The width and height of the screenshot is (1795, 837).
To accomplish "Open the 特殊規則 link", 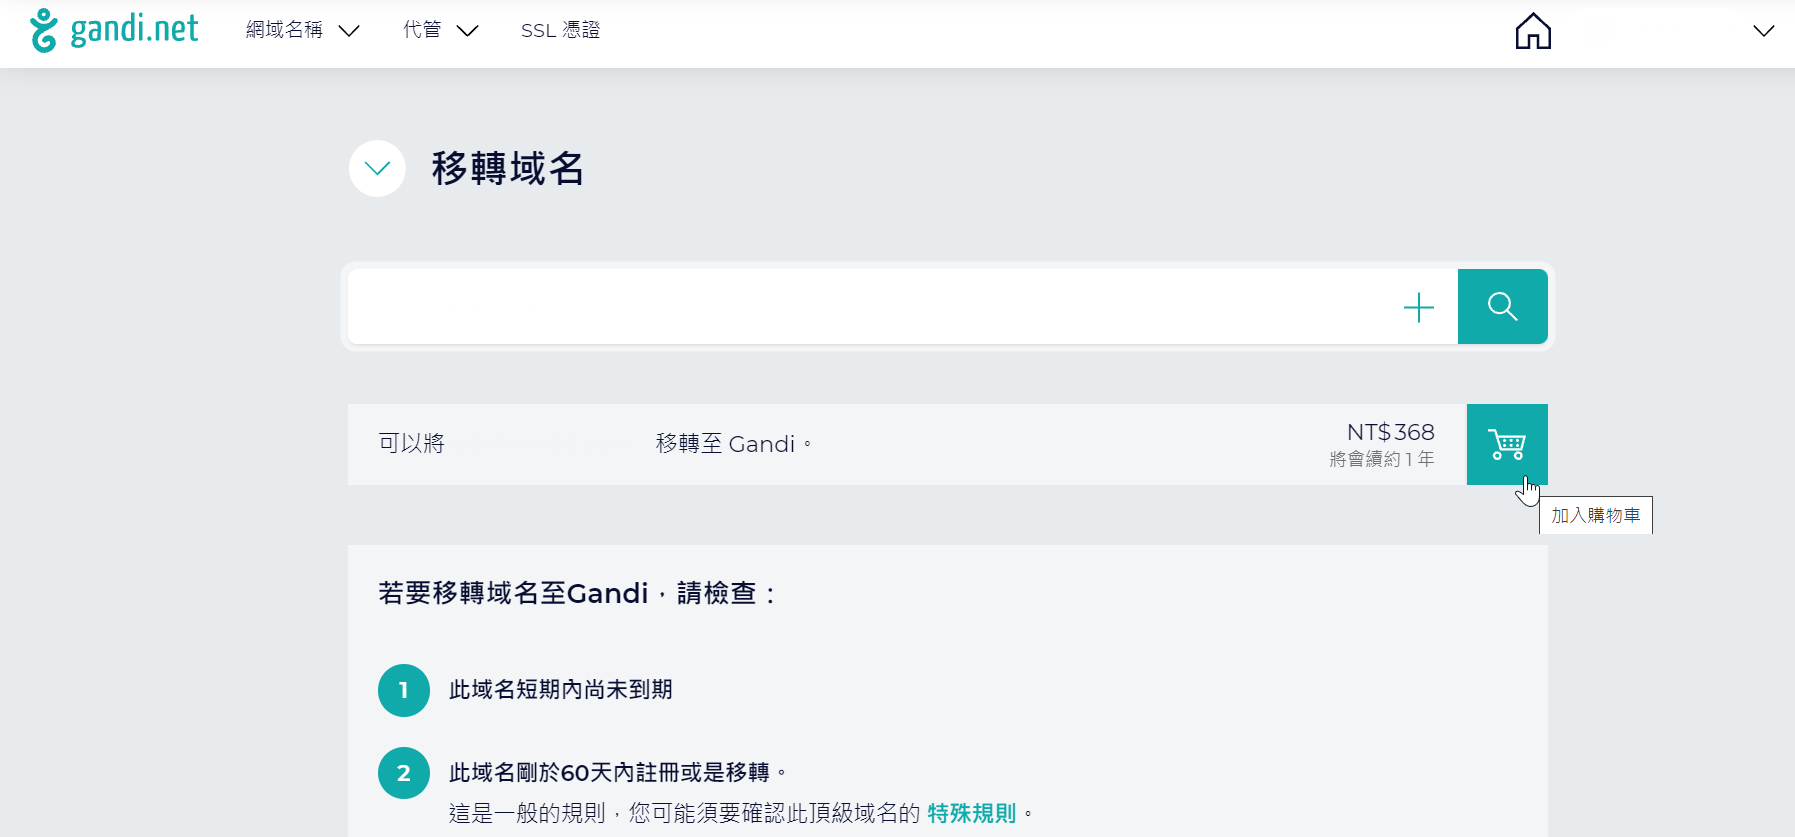I will point(972,813).
